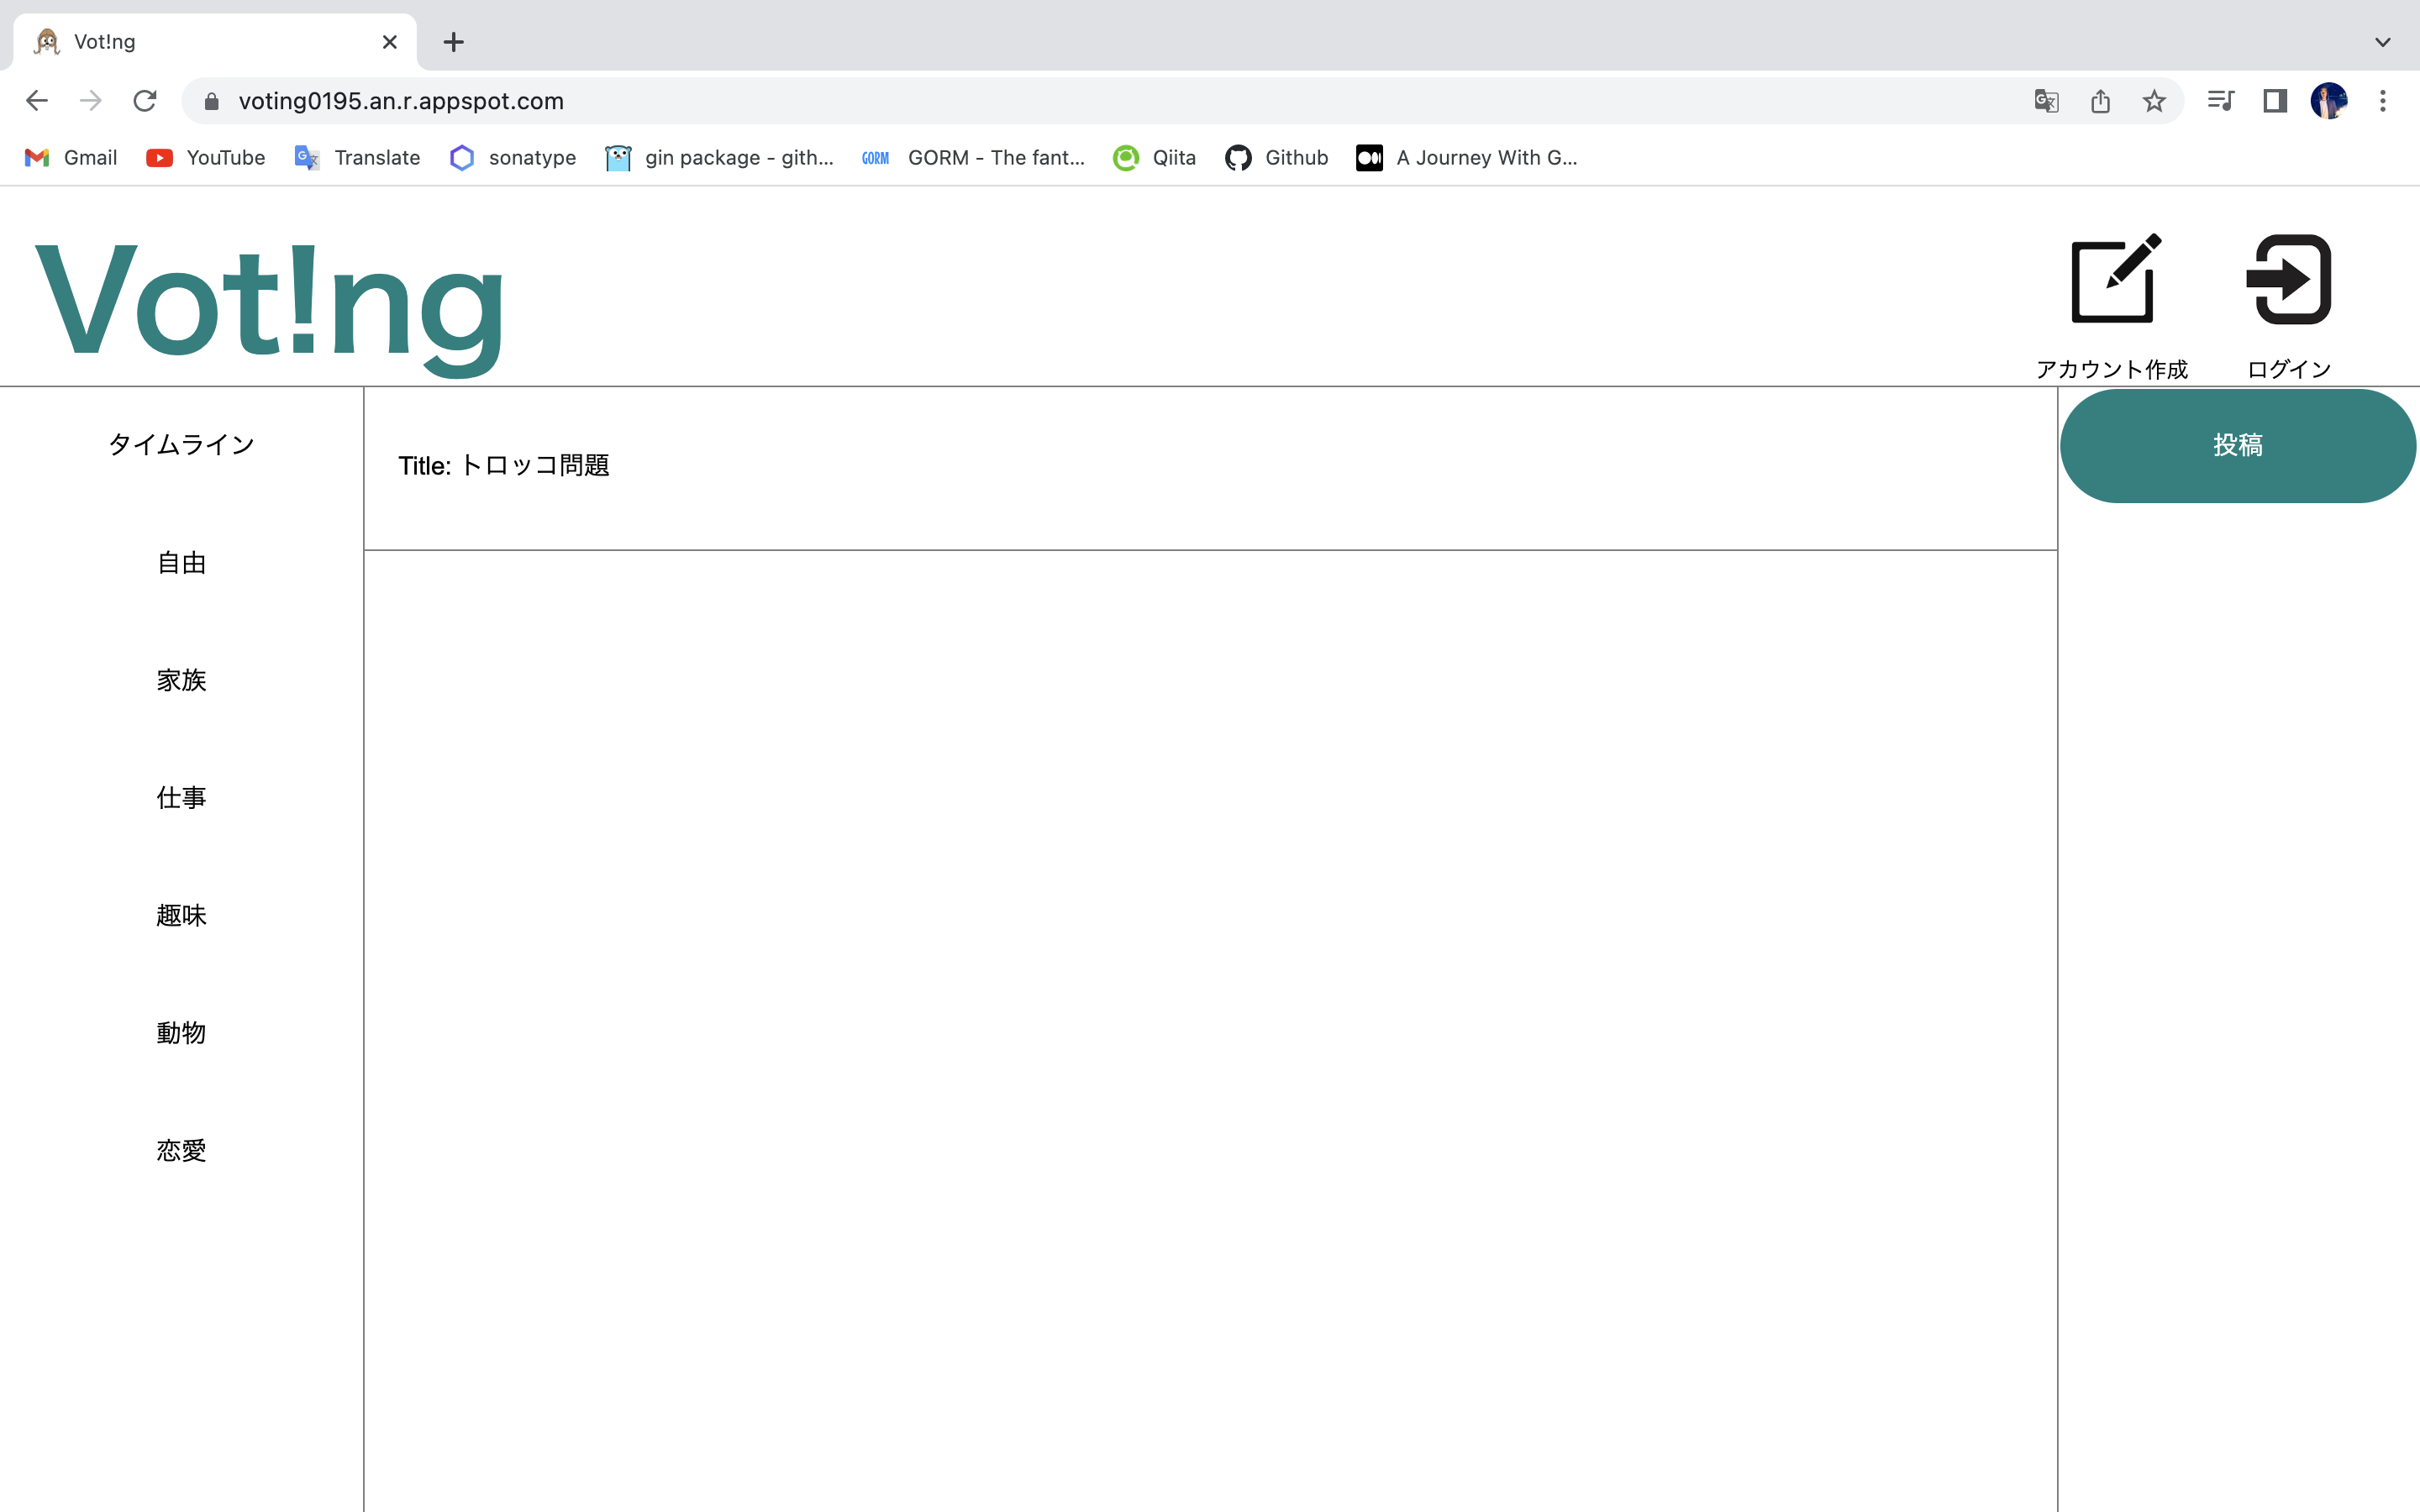
Task: Open the YouTube bookmark
Action: click(206, 158)
